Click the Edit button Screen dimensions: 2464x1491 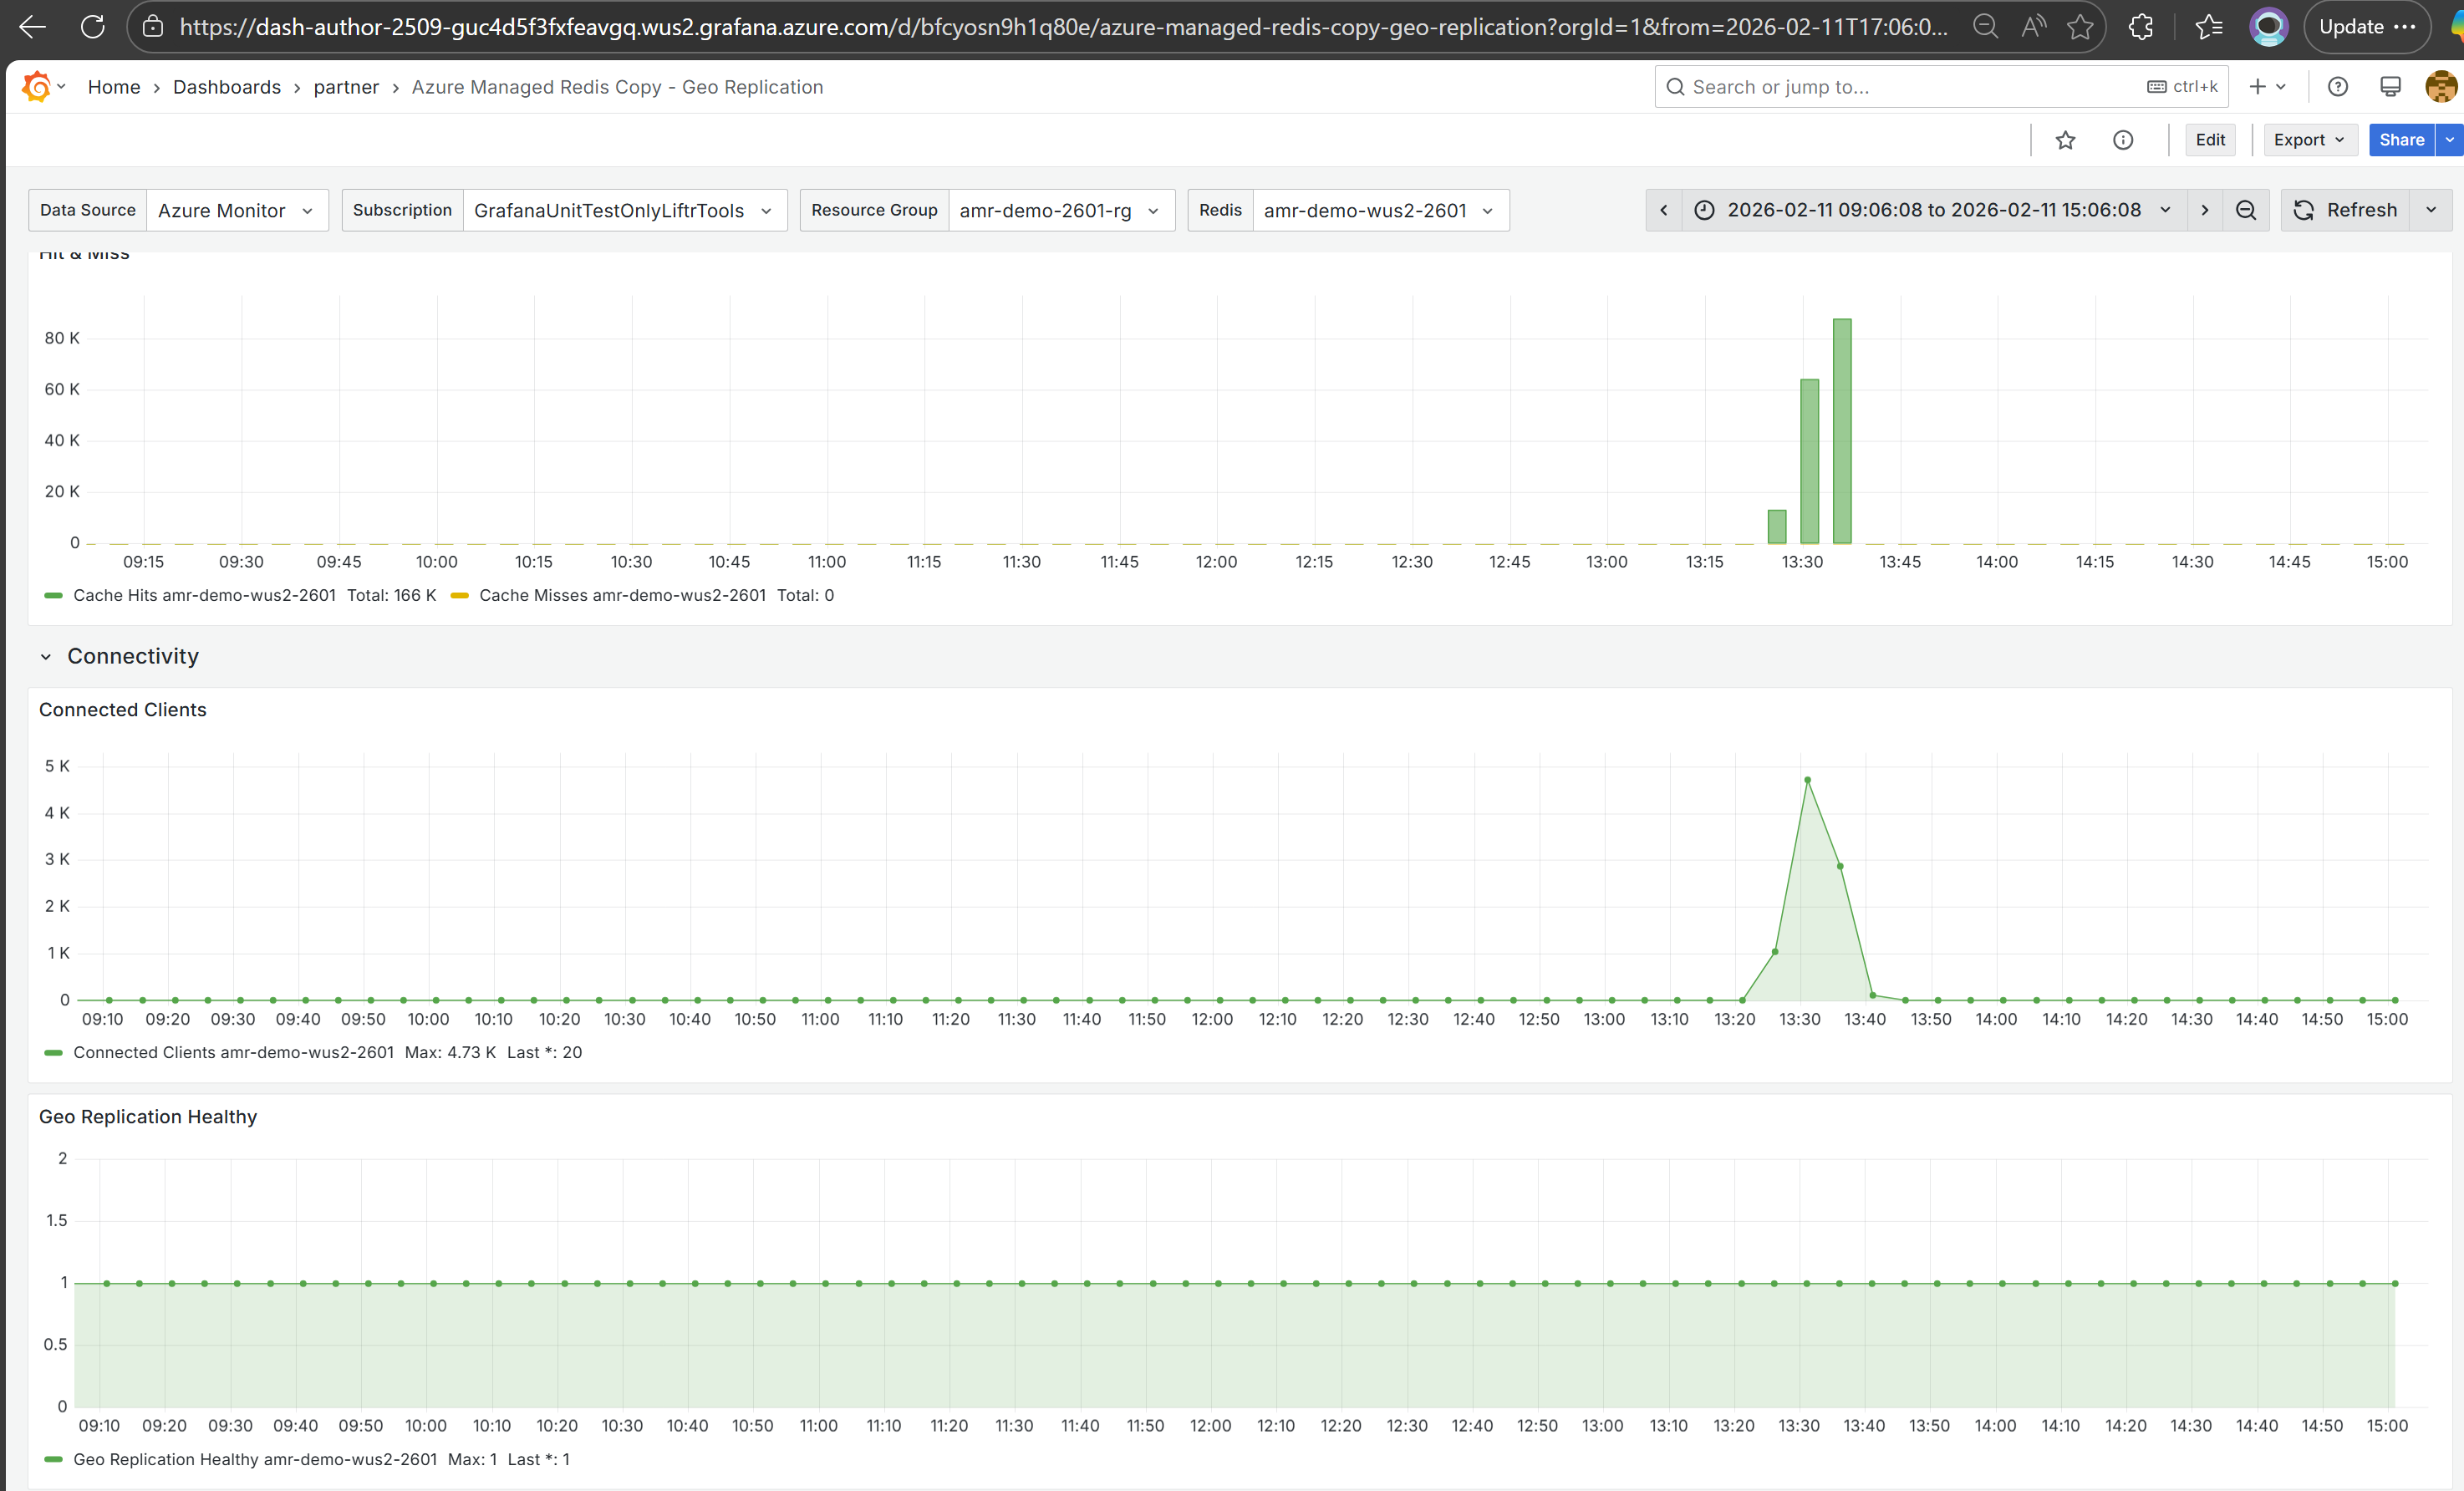(2210, 140)
